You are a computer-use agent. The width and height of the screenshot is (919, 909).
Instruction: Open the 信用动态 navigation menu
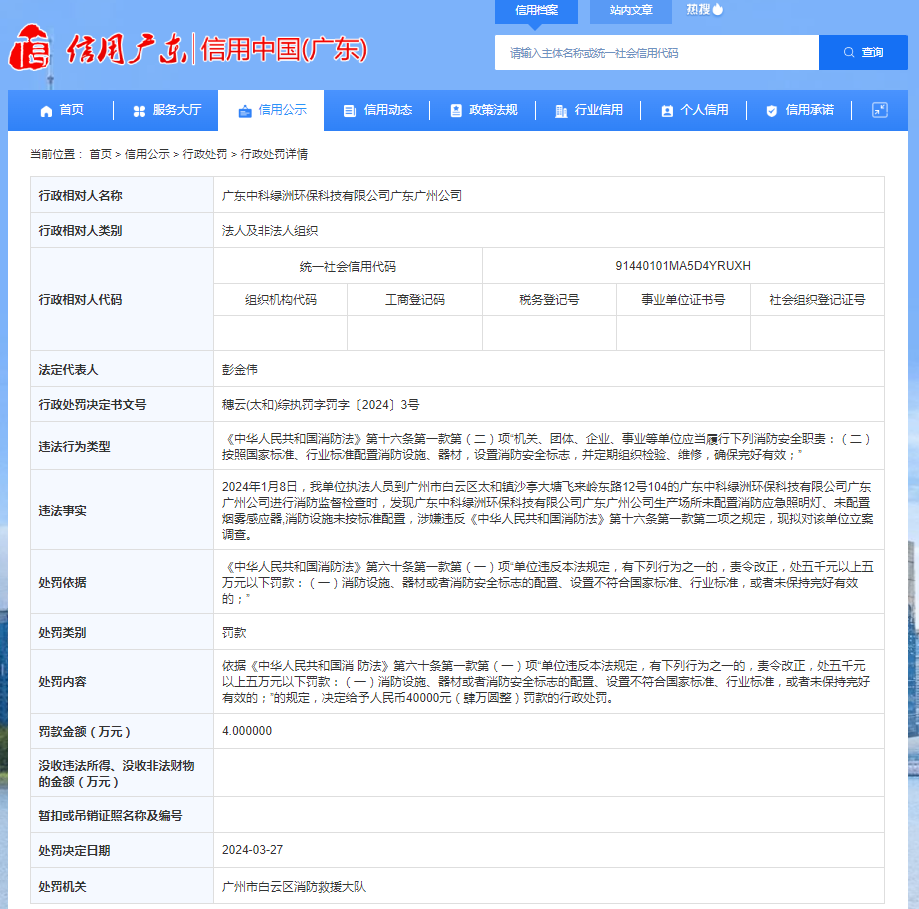pos(377,110)
